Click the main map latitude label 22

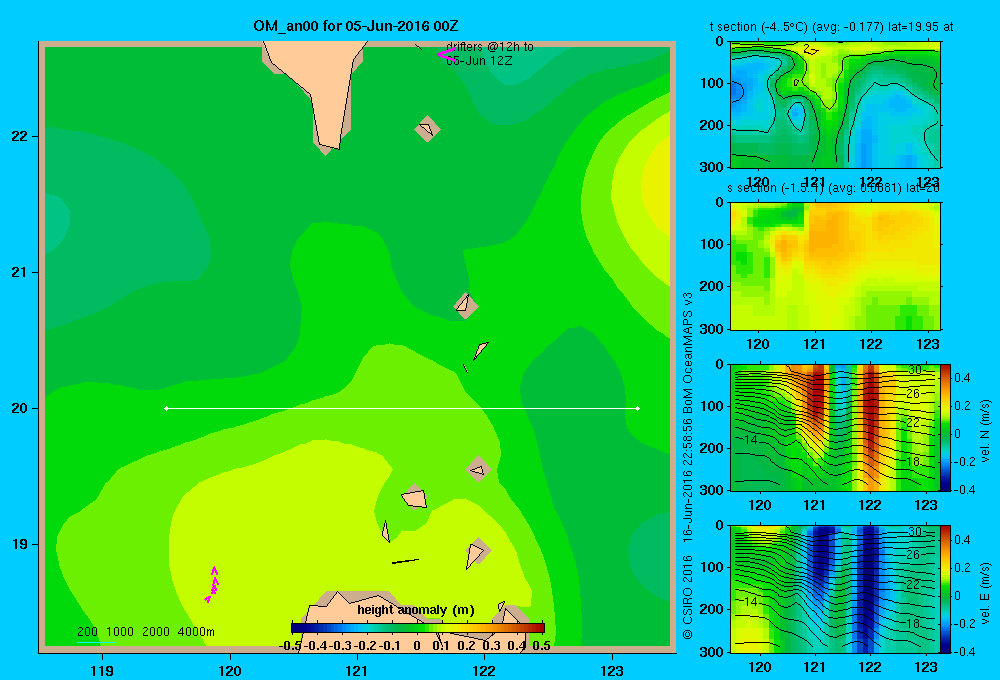(20, 136)
